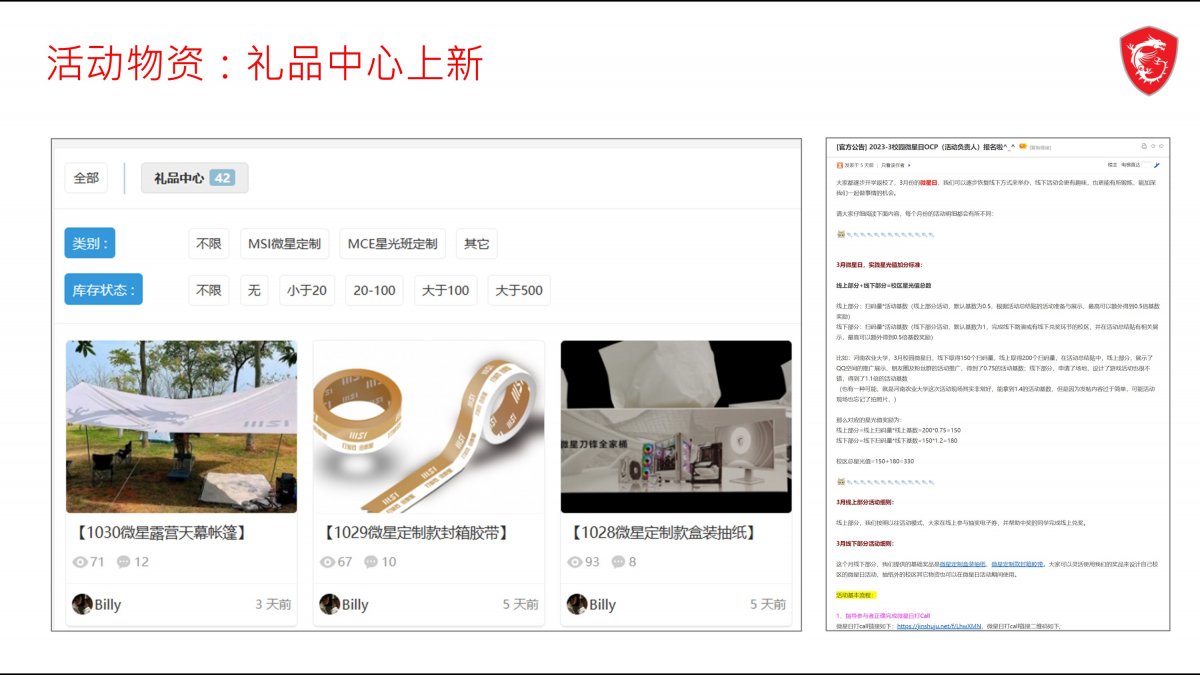
Task: Select stock status 20-100
Action: (375, 290)
